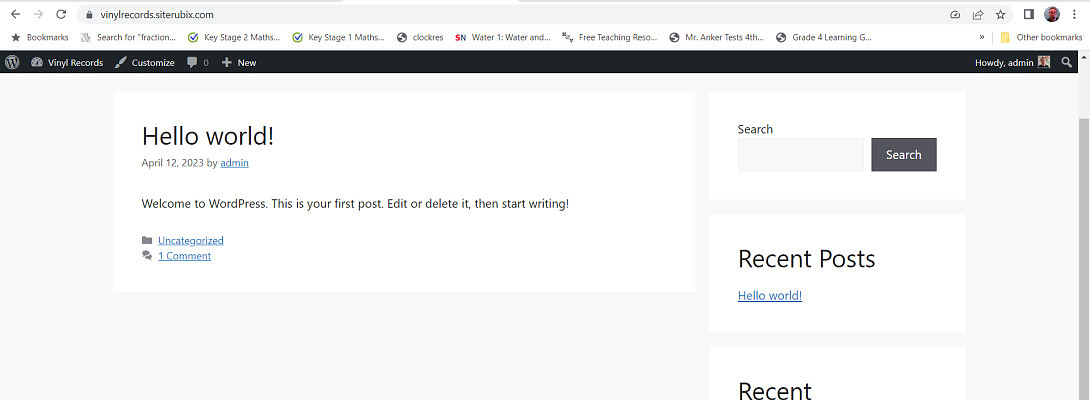Go back using the browser back arrow
This screenshot has width=1090, height=400.
click(x=15, y=15)
